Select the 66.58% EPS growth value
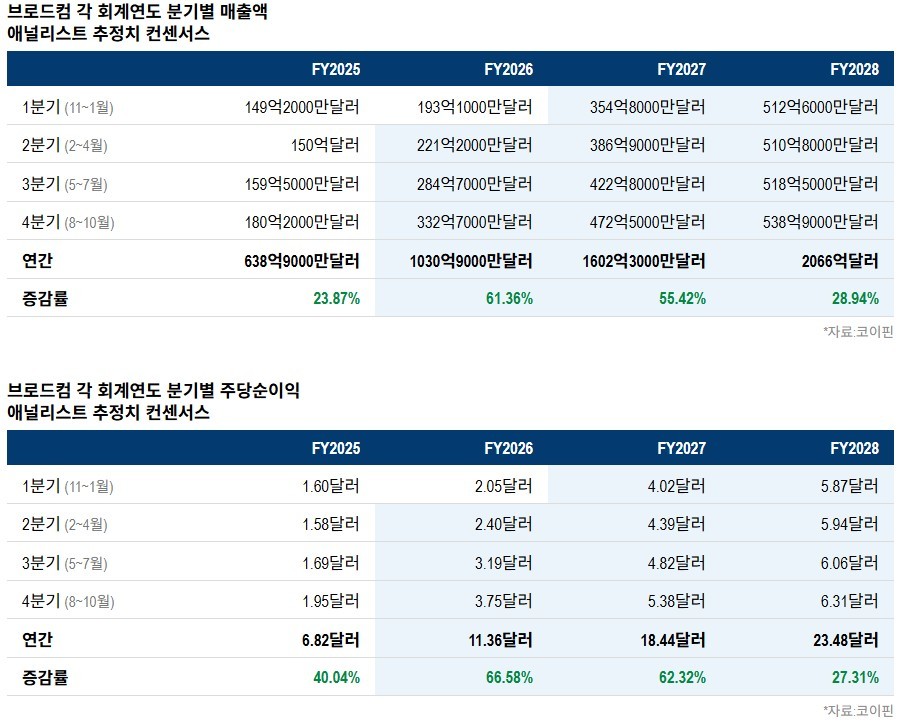The height and width of the screenshot is (724, 900). pos(509,677)
